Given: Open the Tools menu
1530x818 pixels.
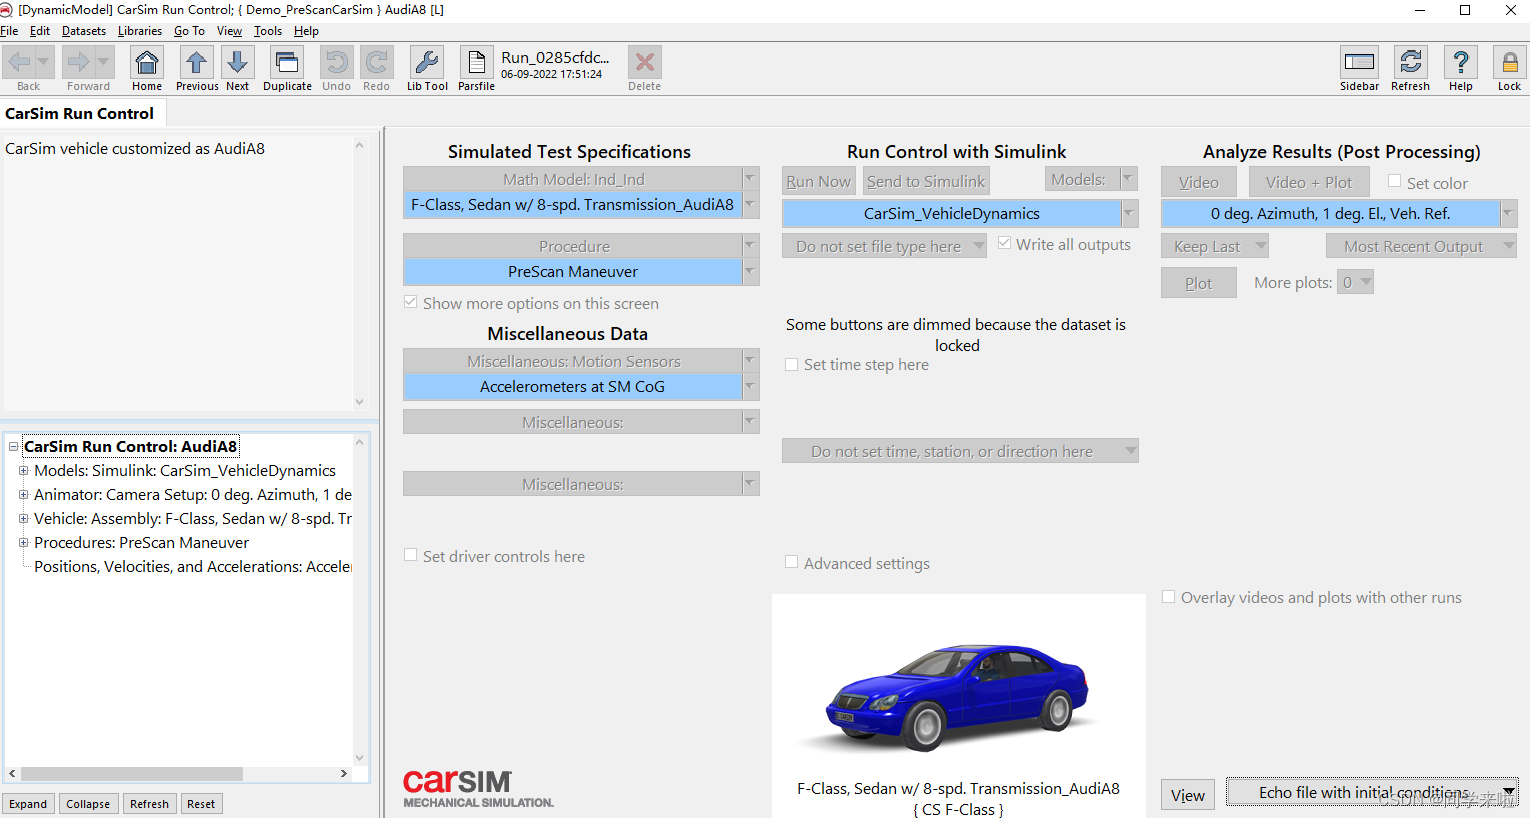Looking at the screenshot, I should [267, 31].
